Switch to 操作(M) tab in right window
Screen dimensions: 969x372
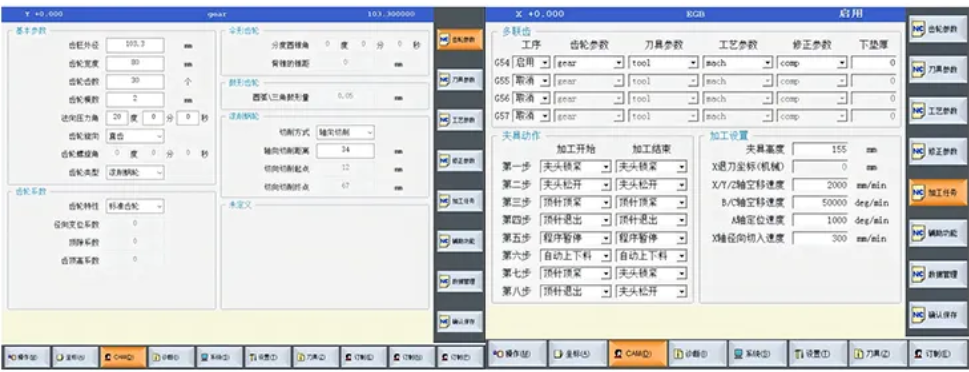coord(517,354)
